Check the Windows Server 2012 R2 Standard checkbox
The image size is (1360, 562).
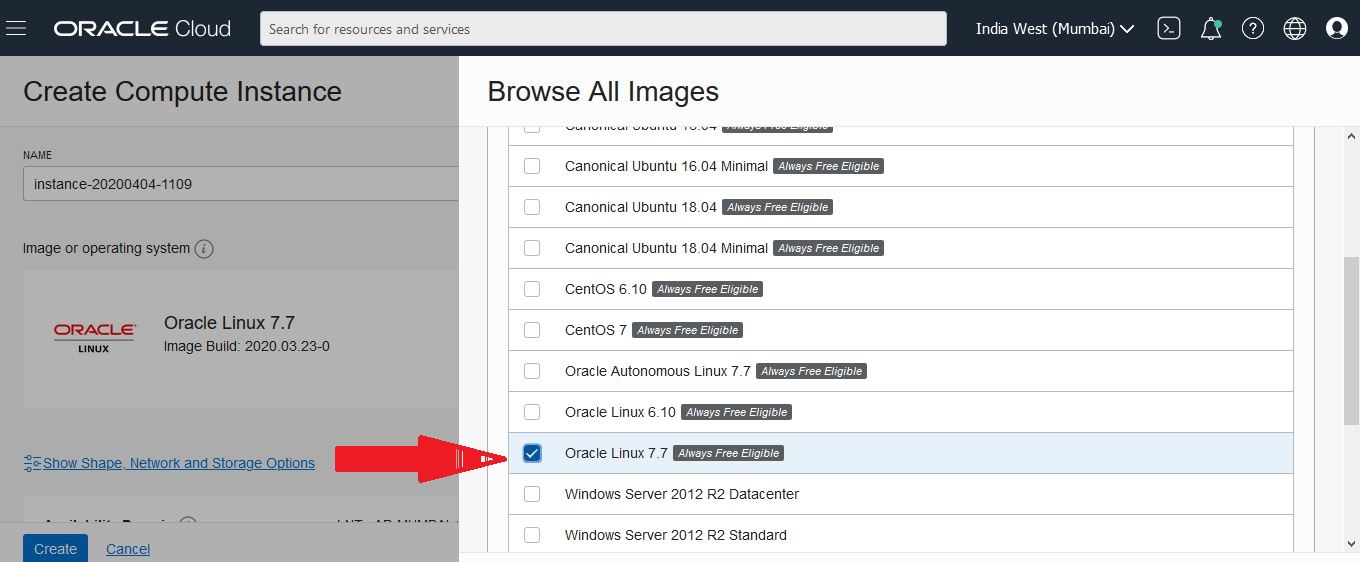coord(532,535)
